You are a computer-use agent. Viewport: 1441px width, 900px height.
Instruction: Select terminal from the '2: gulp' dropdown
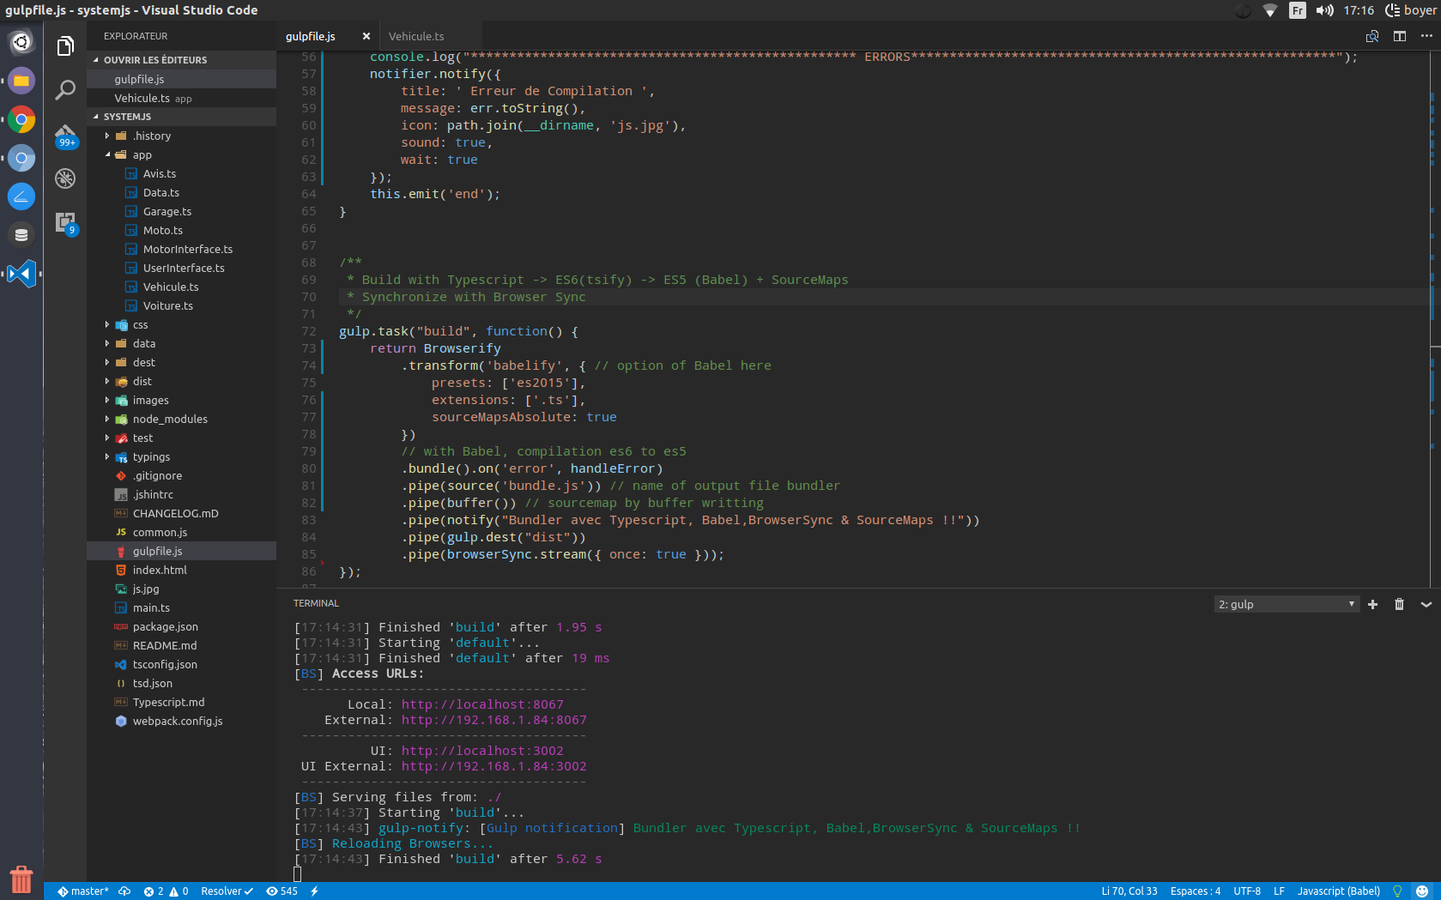click(1286, 604)
